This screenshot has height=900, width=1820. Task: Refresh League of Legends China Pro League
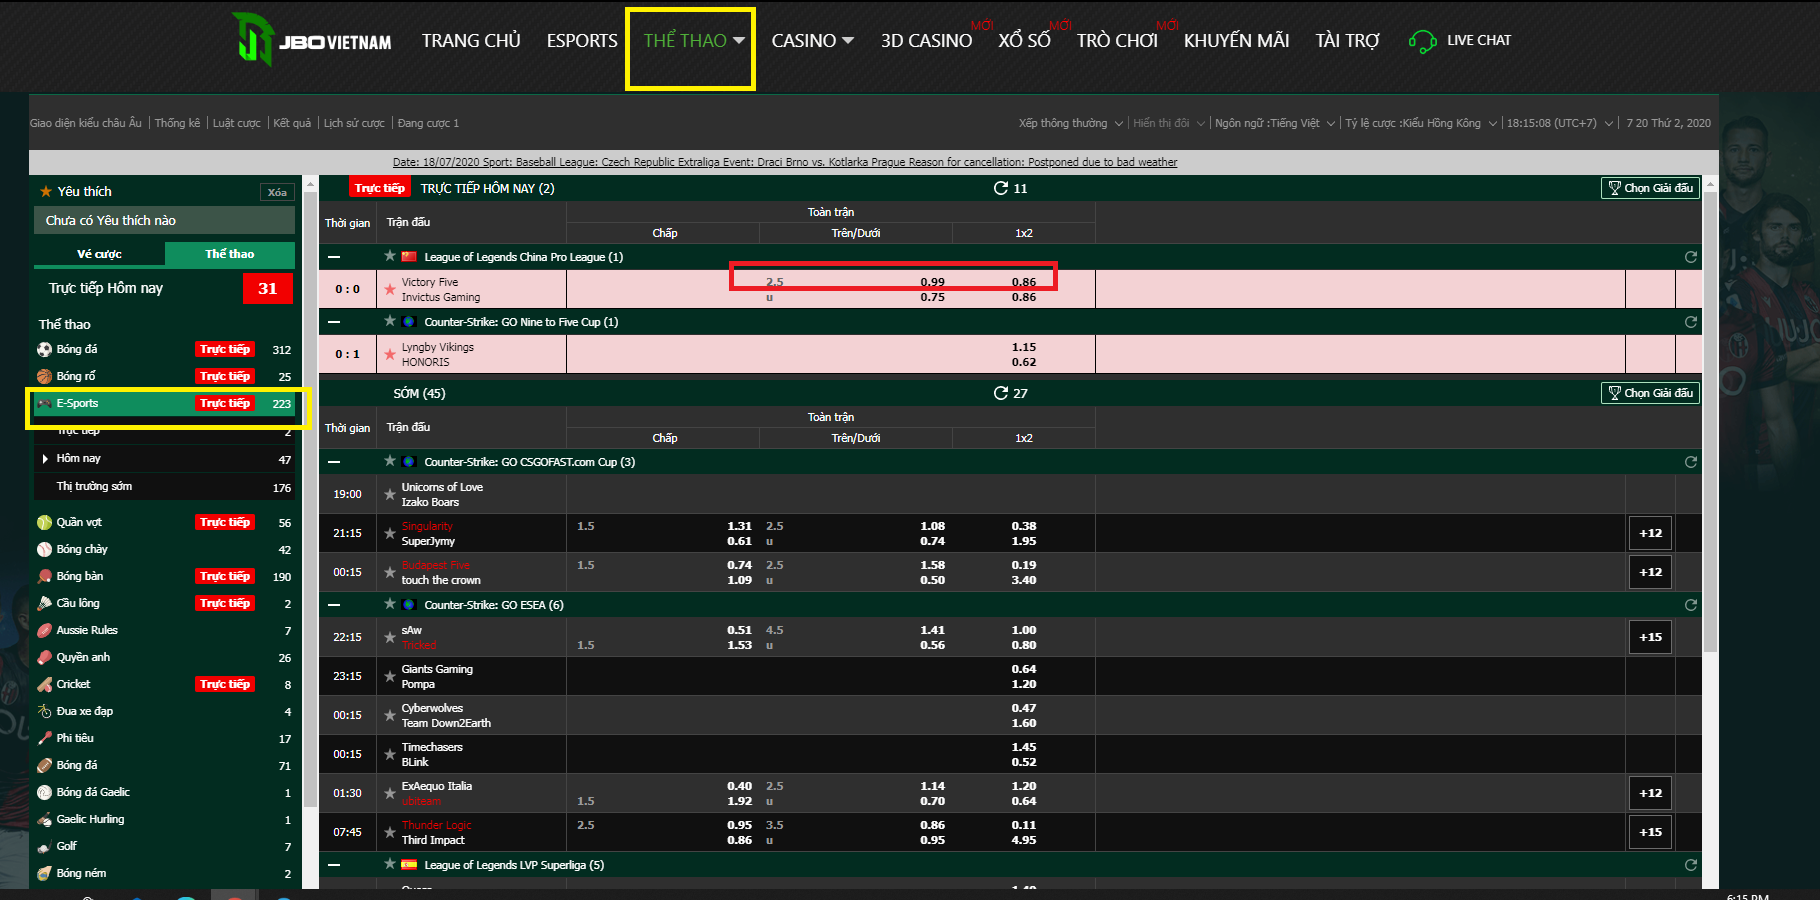[1691, 257]
